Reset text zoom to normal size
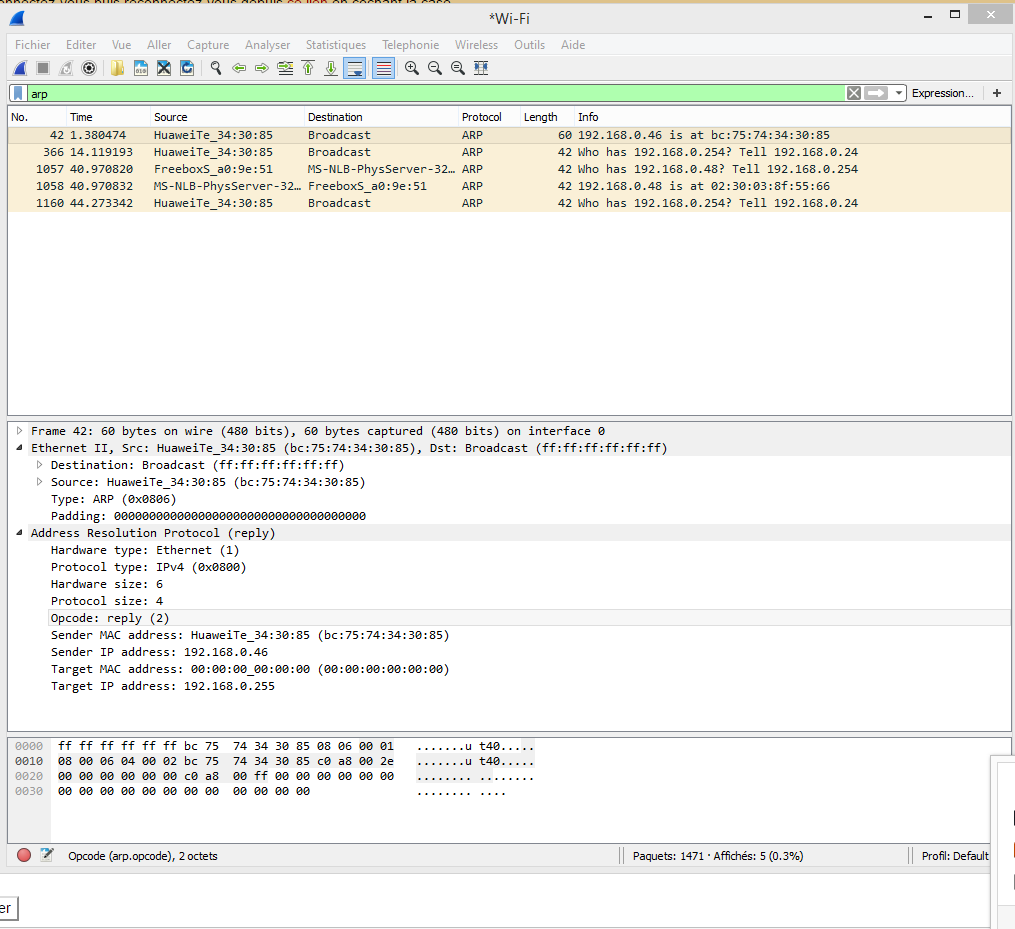The height and width of the screenshot is (929, 1015). tap(458, 68)
